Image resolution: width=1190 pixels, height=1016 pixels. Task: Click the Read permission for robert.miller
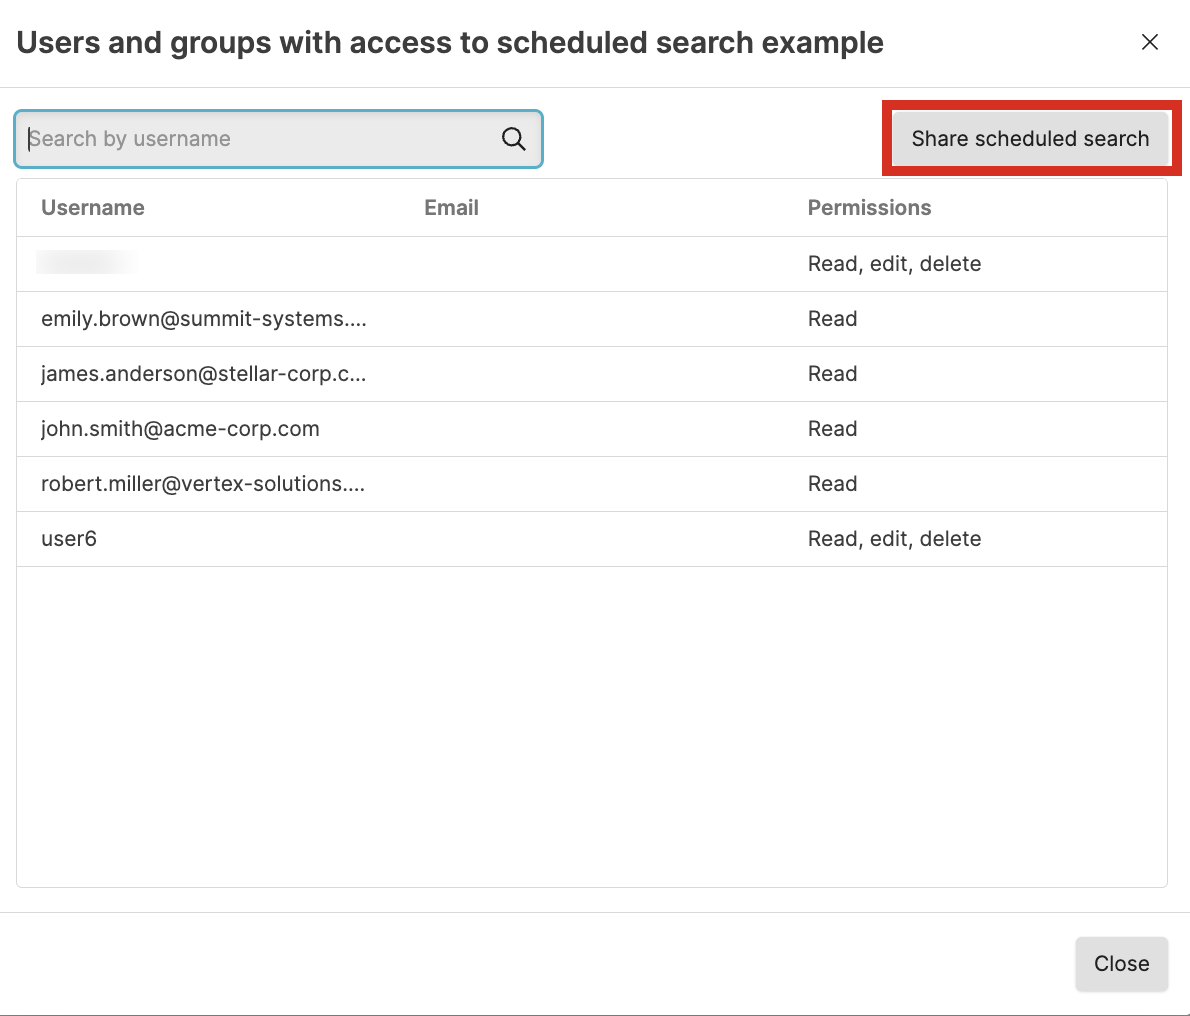(832, 484)
